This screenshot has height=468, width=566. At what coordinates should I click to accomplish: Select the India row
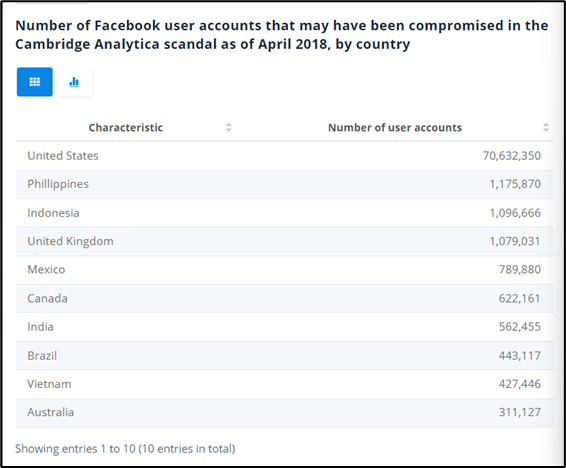click(284, 327)
